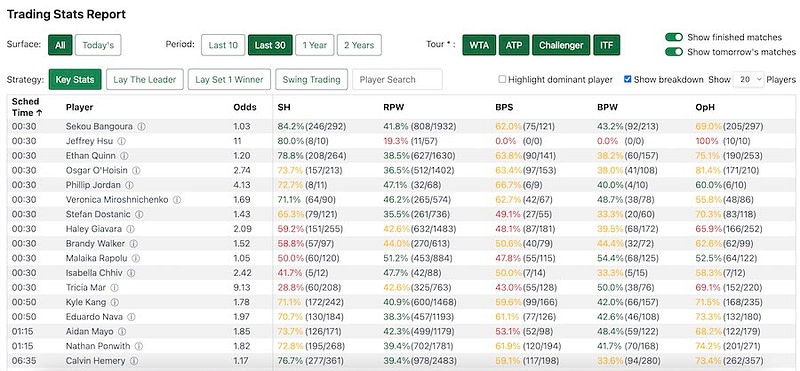Click info icon for Tricia Mar

click(x=115, y=288)
